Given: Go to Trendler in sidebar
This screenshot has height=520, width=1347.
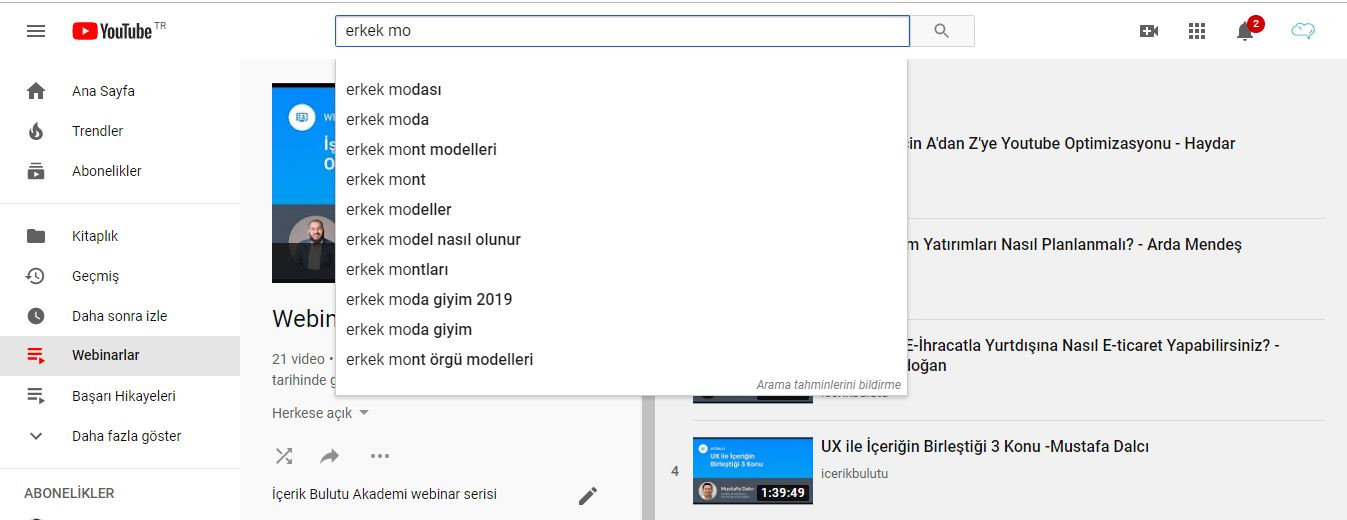Looking at the screenshot, I should pos(97,131).
